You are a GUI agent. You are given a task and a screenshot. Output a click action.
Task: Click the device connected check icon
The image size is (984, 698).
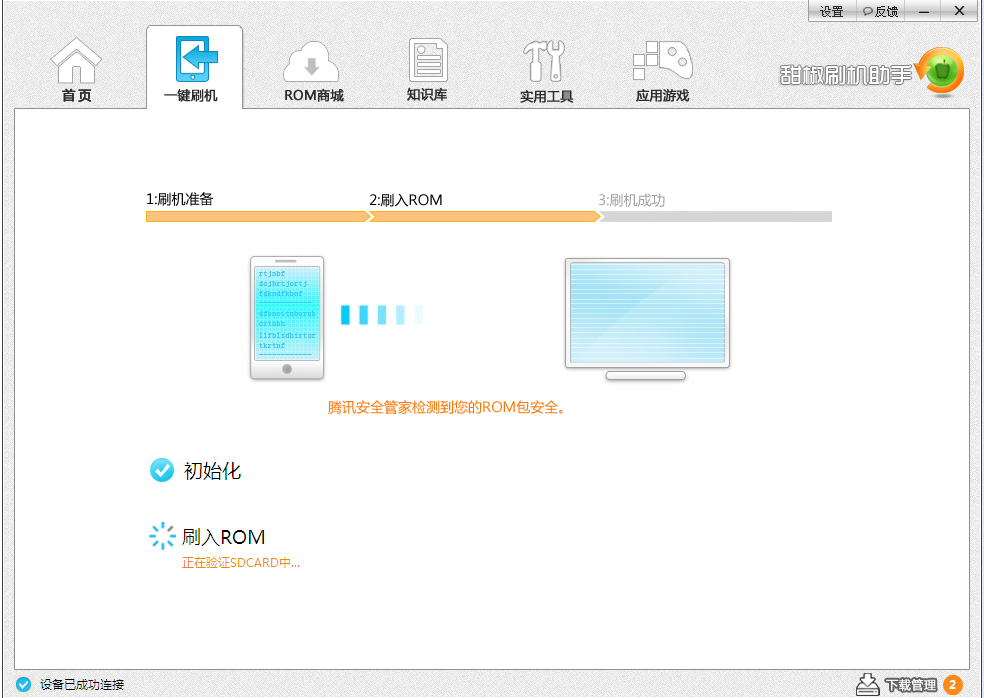23,684
